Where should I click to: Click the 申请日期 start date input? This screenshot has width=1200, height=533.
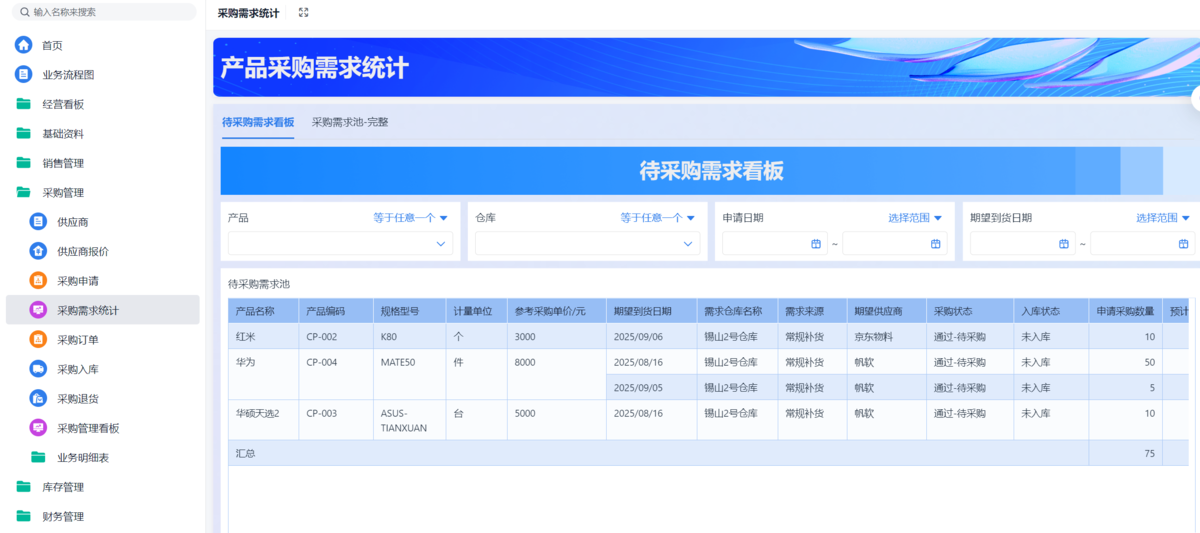point(774,244)
